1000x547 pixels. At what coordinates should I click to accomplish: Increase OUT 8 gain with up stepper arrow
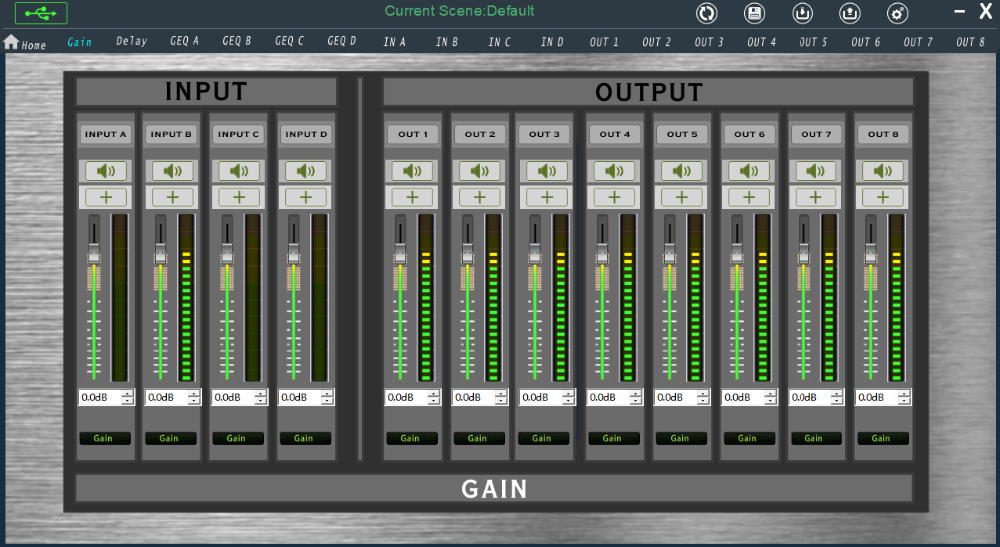[x=904, y=394]
